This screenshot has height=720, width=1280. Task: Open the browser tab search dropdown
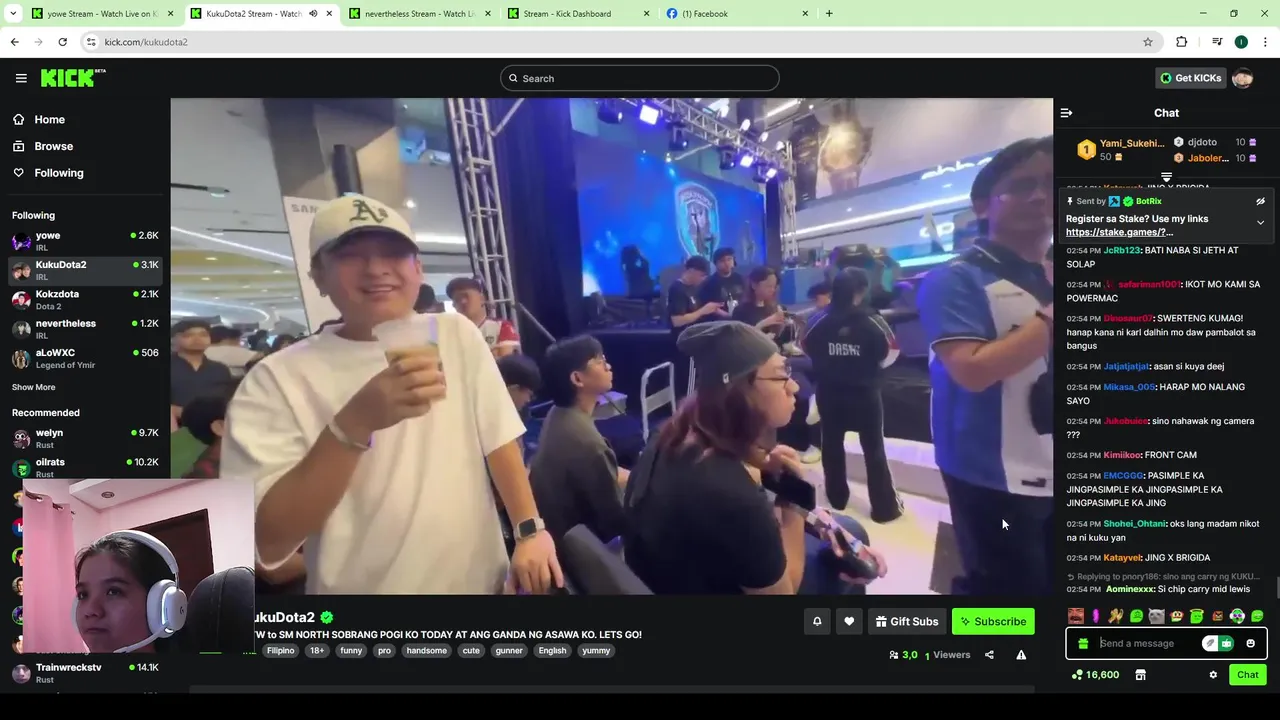coord(13,14)
